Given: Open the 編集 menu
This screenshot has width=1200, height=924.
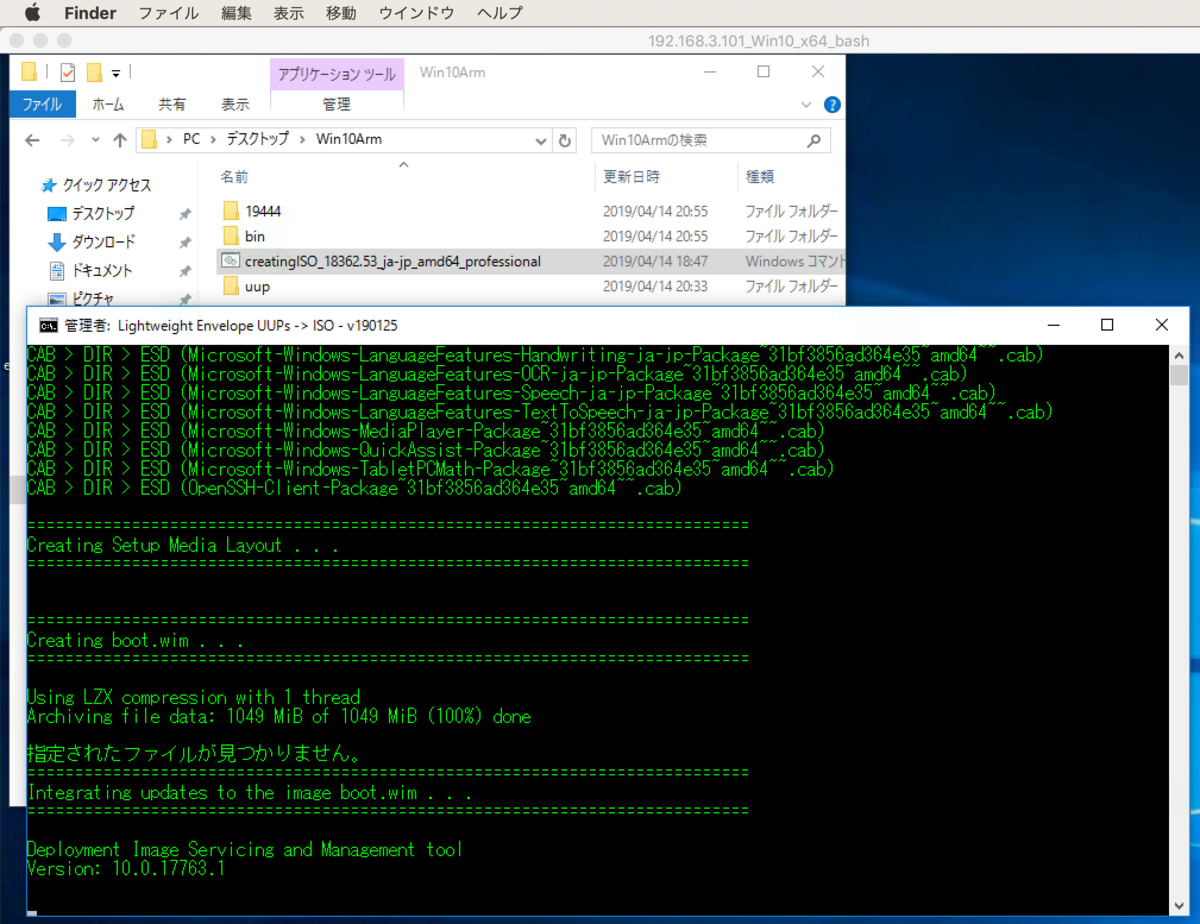Looking at the screenshot, I should 237,13.
